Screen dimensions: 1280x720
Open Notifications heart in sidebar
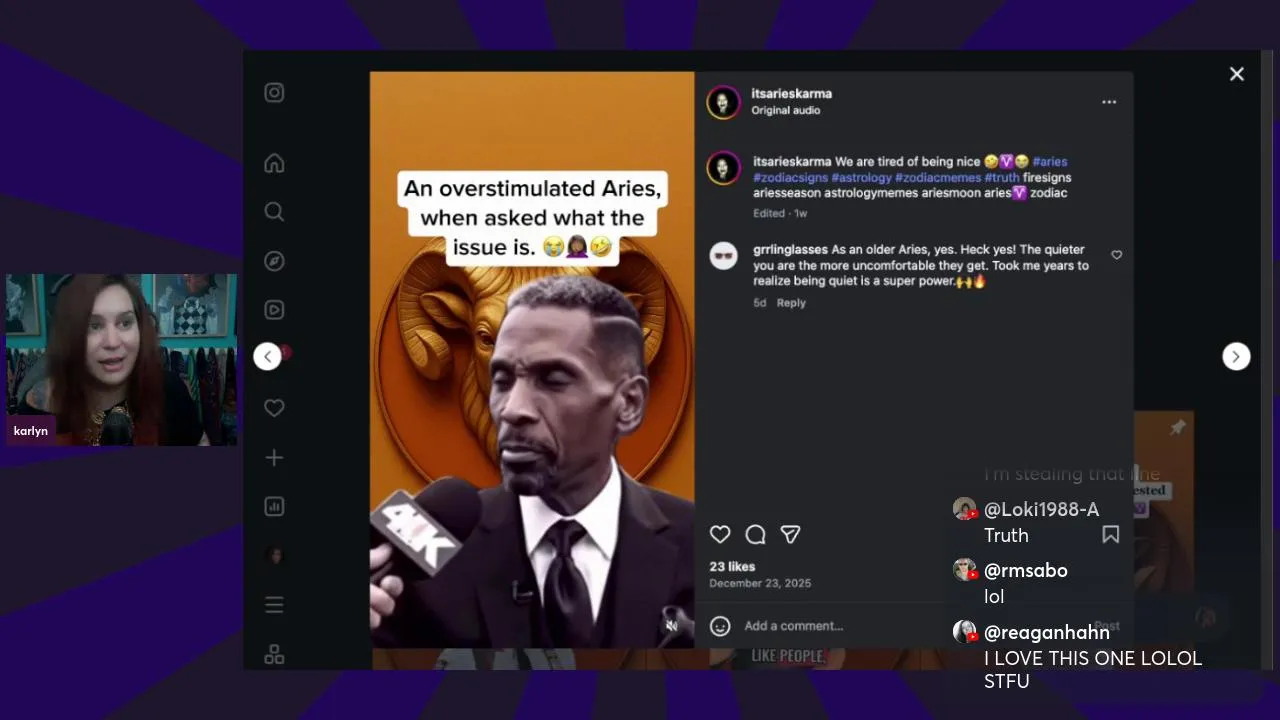coord(274,408)
